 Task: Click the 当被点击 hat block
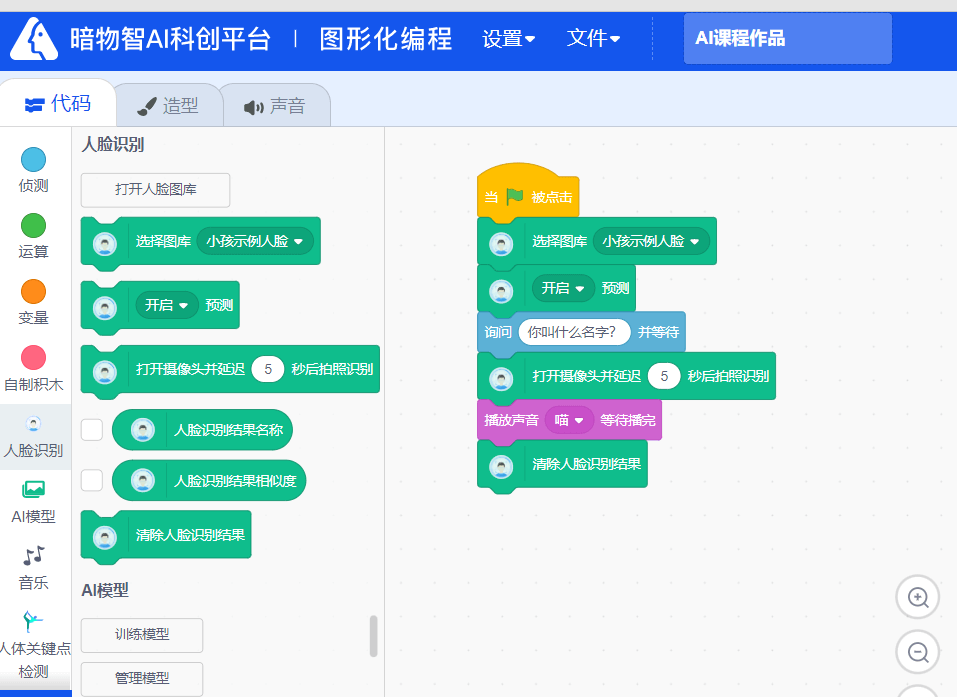click(528, 190)
